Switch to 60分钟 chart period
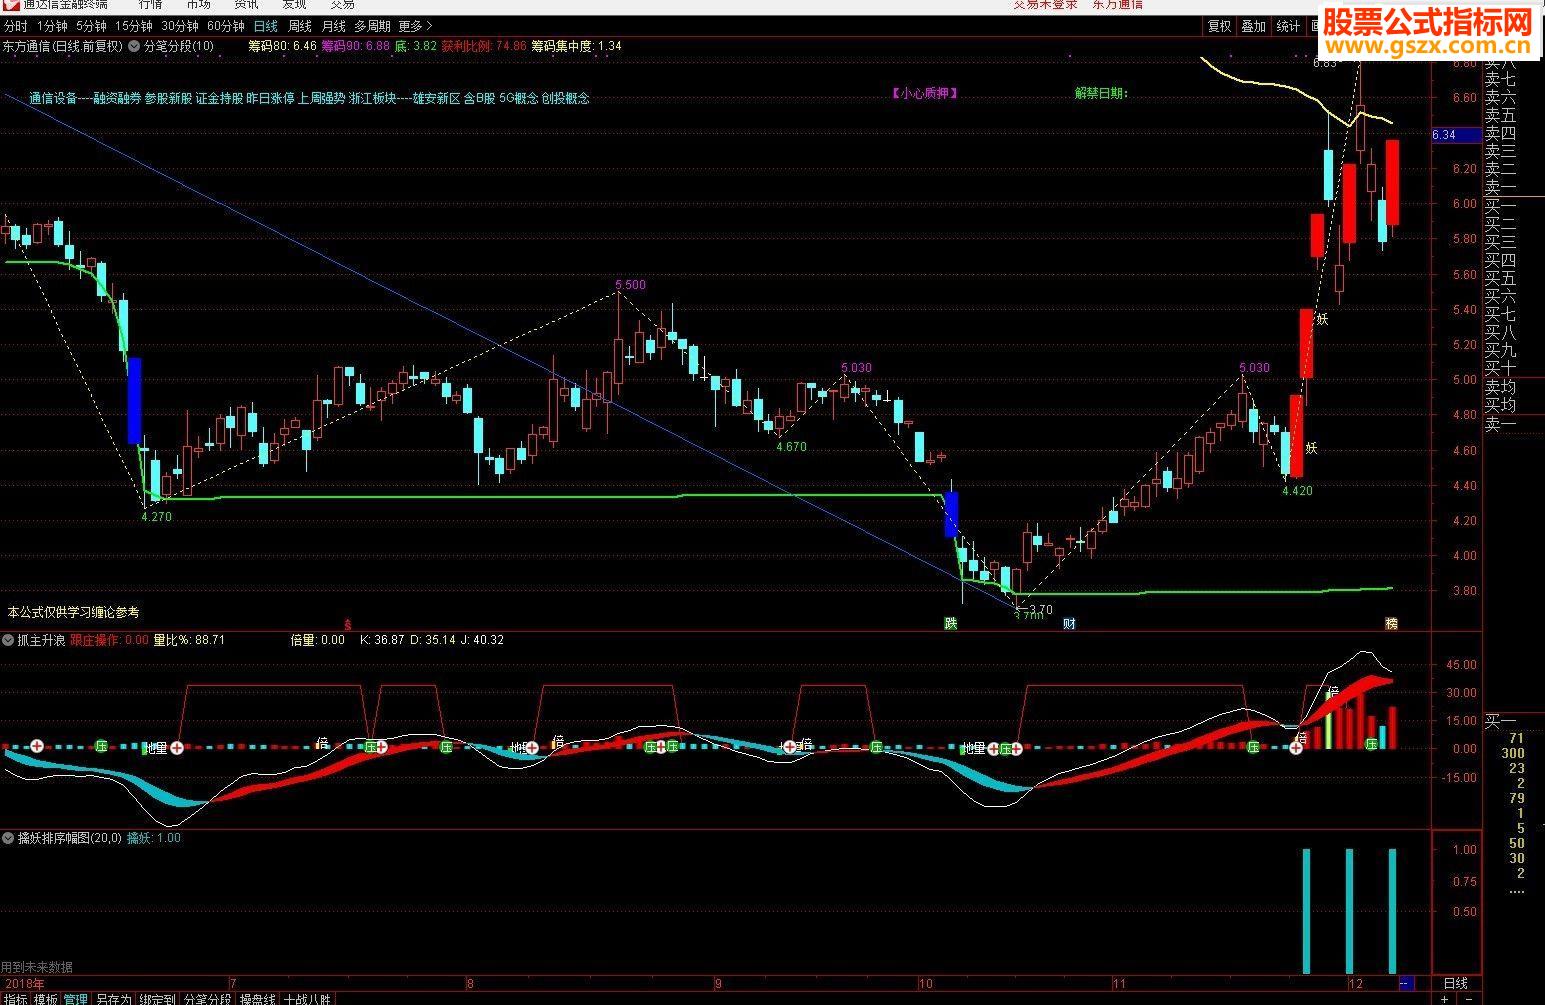Image resolution: width=1545 pixels, height=1005 pixels. click(x=225, y=26)
